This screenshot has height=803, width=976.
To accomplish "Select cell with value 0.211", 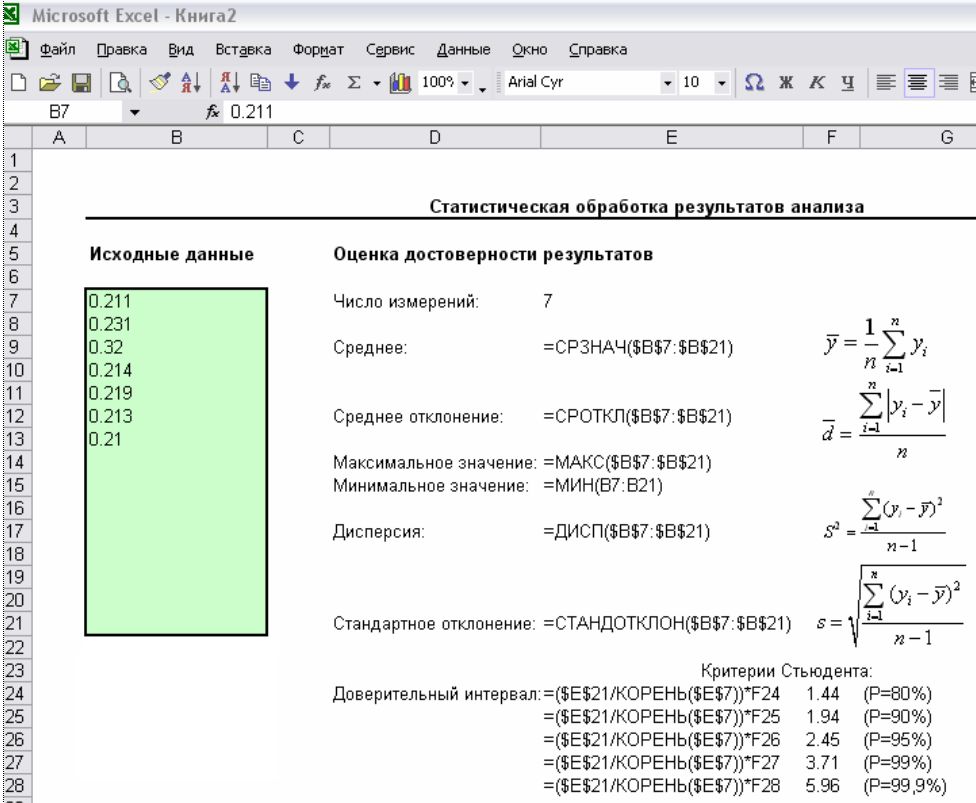I will click(x=177, y=301).
